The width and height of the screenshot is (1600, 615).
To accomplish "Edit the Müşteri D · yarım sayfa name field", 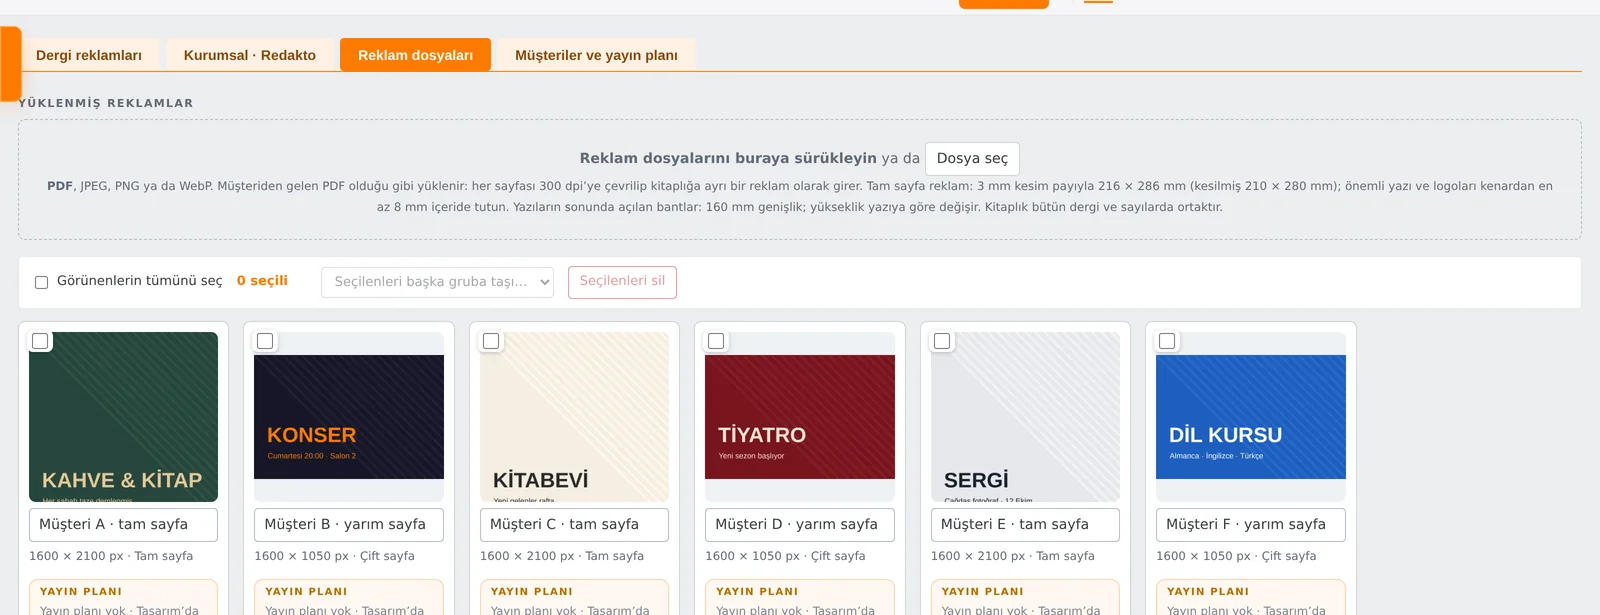I will point(800,525).
